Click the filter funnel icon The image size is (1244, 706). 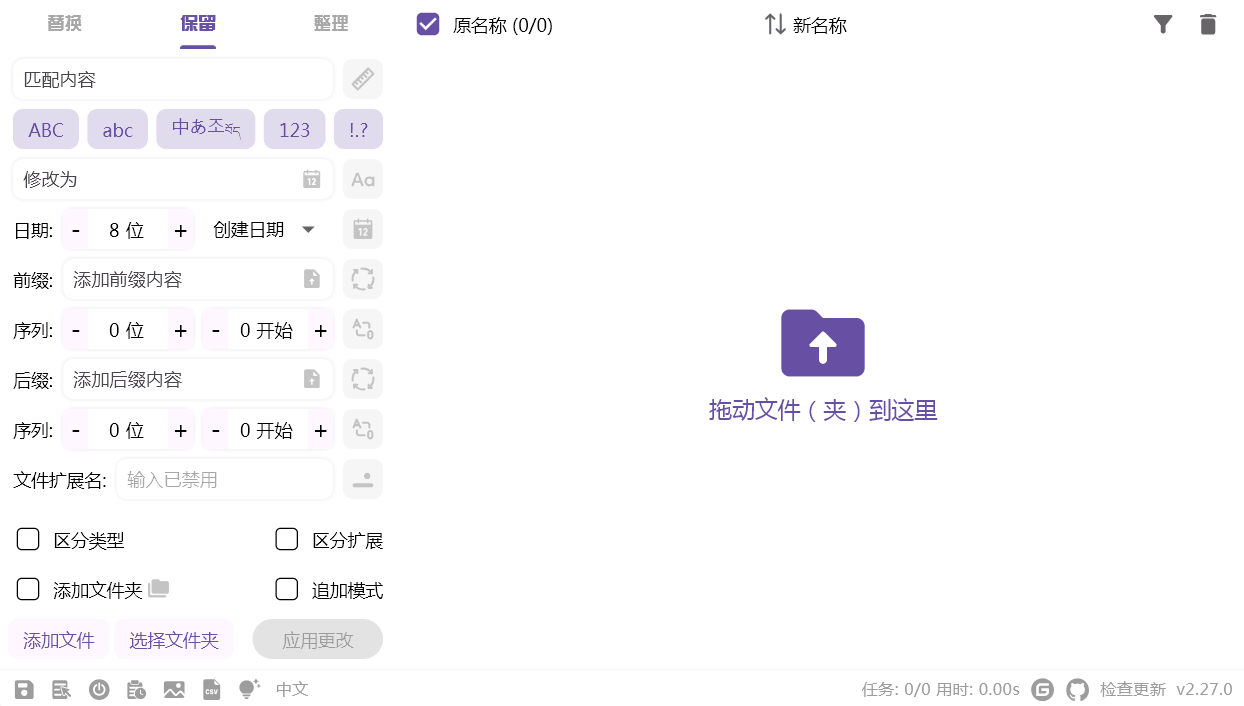(1162, 25)
